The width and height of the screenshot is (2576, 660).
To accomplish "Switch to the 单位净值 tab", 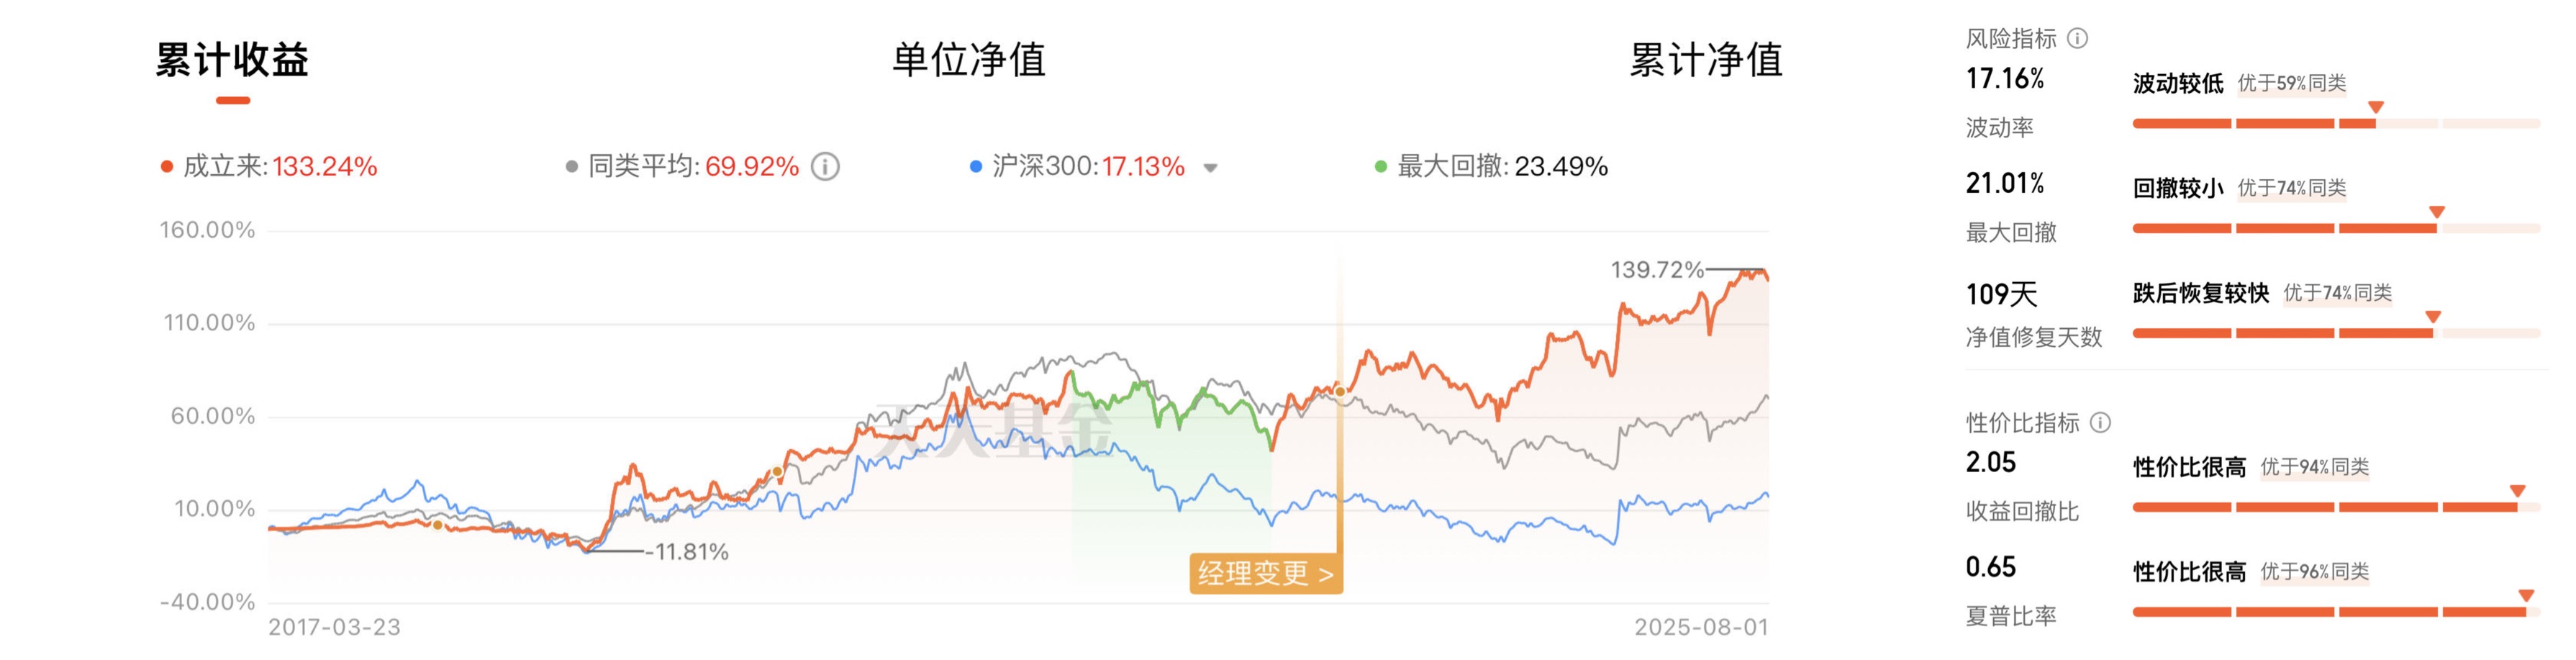I will (968, 60).
